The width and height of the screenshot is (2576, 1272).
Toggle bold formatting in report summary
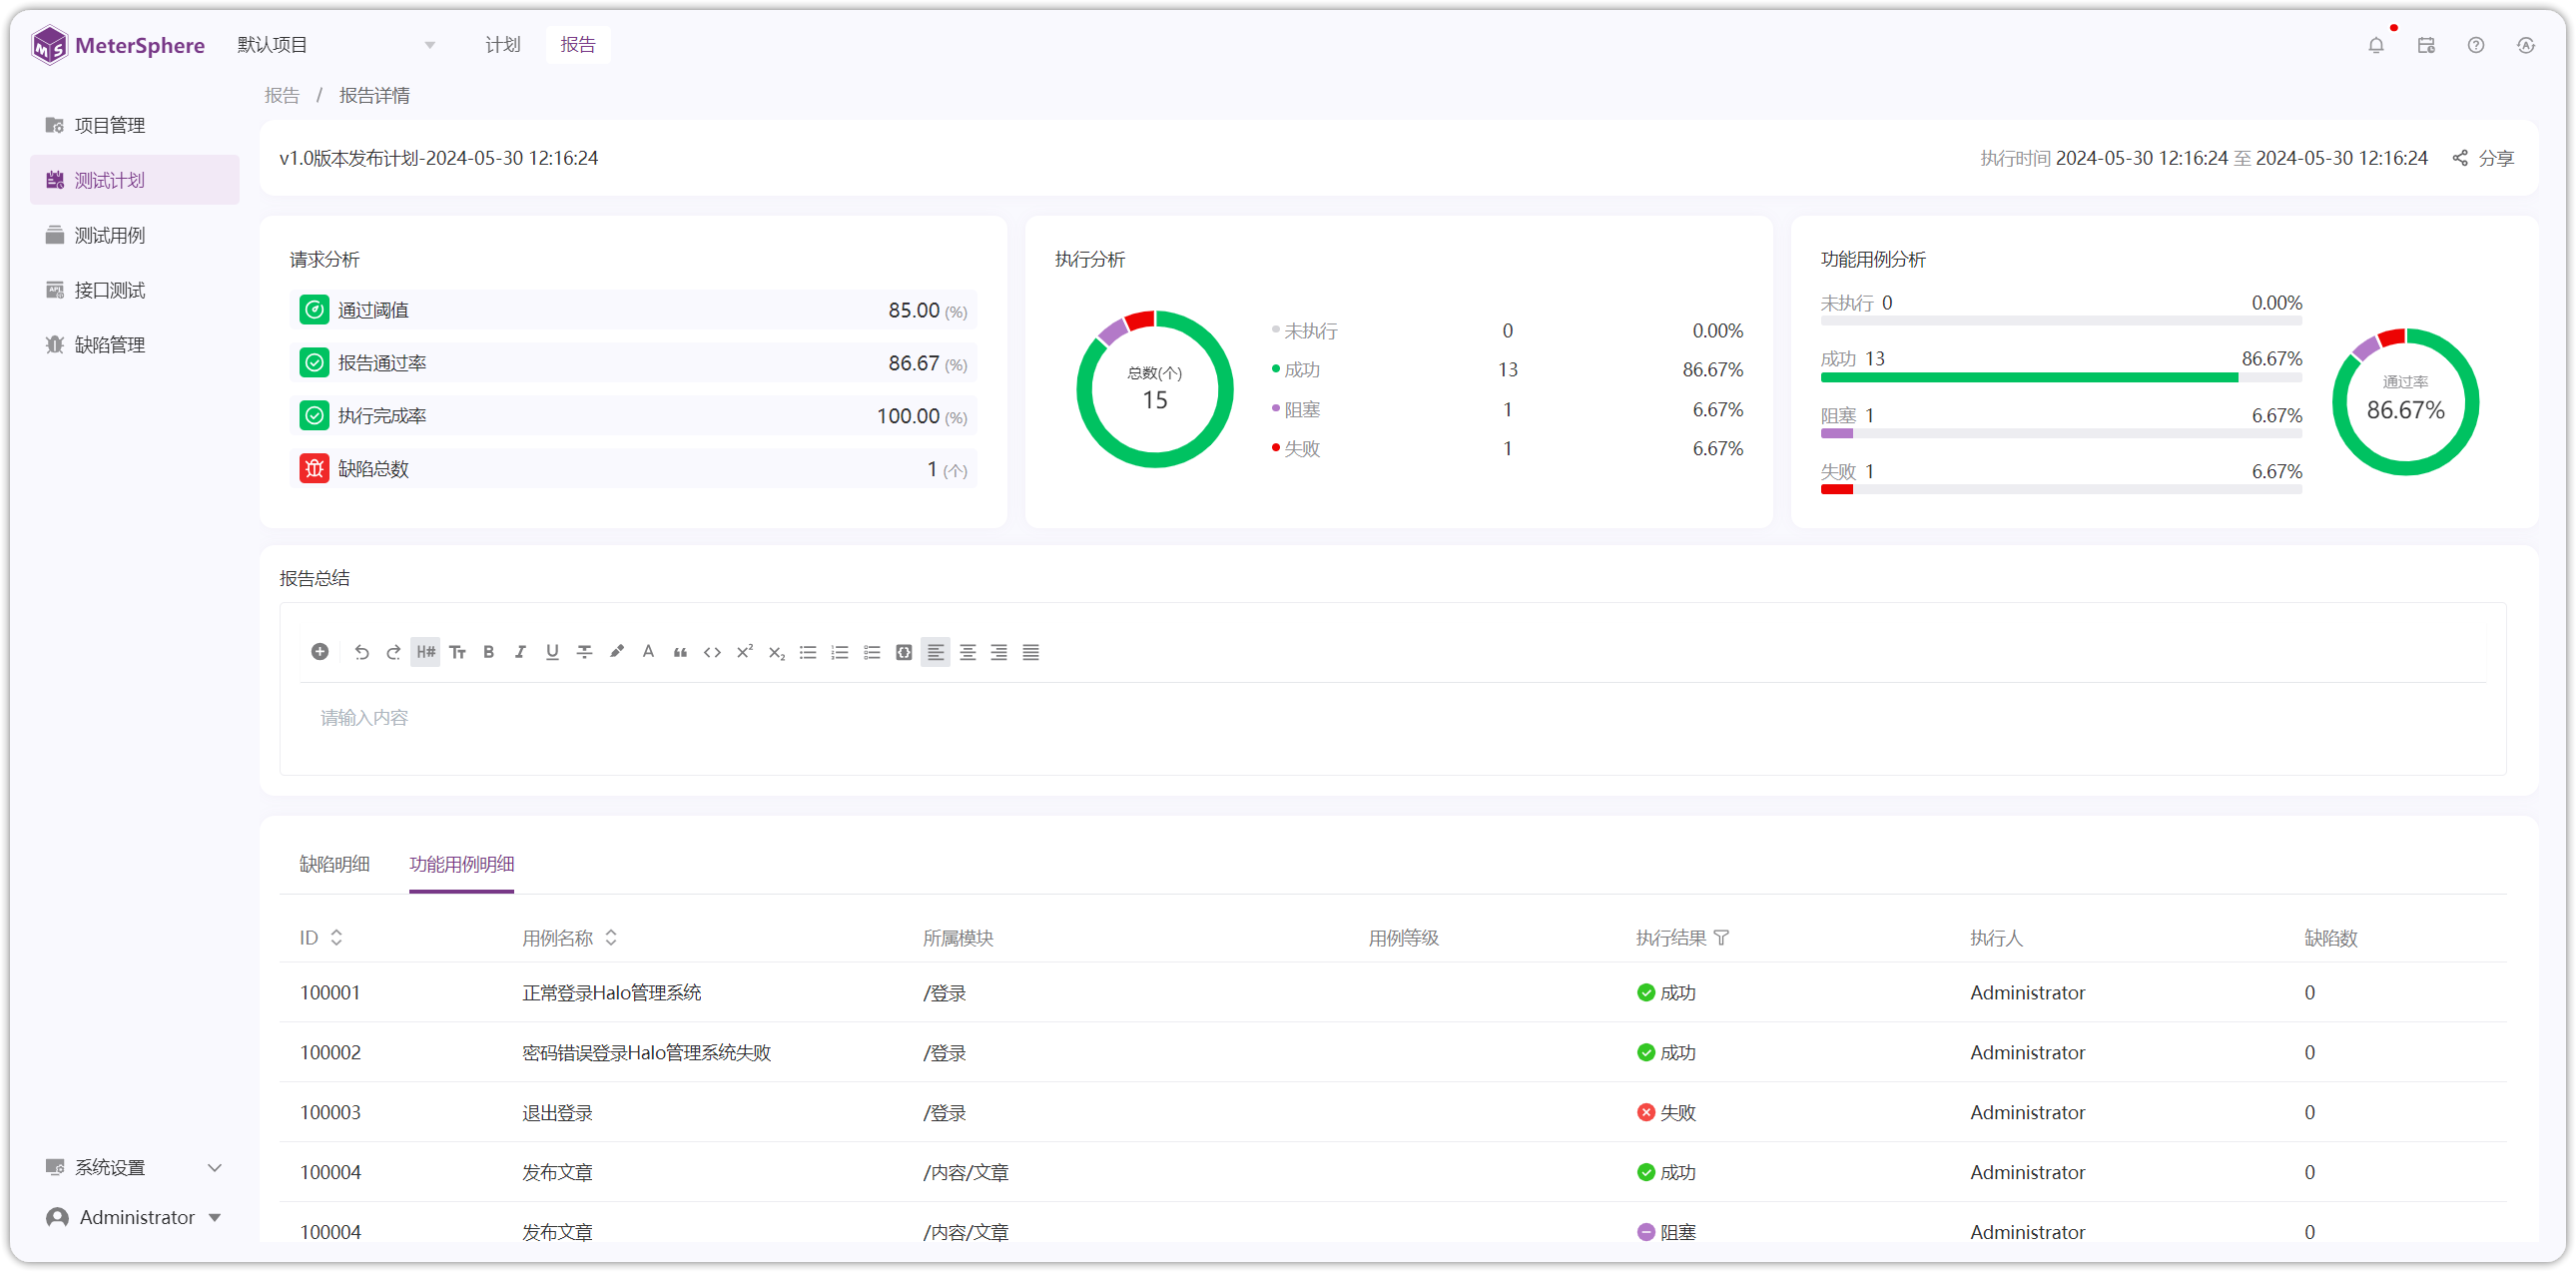click(489, 652)
